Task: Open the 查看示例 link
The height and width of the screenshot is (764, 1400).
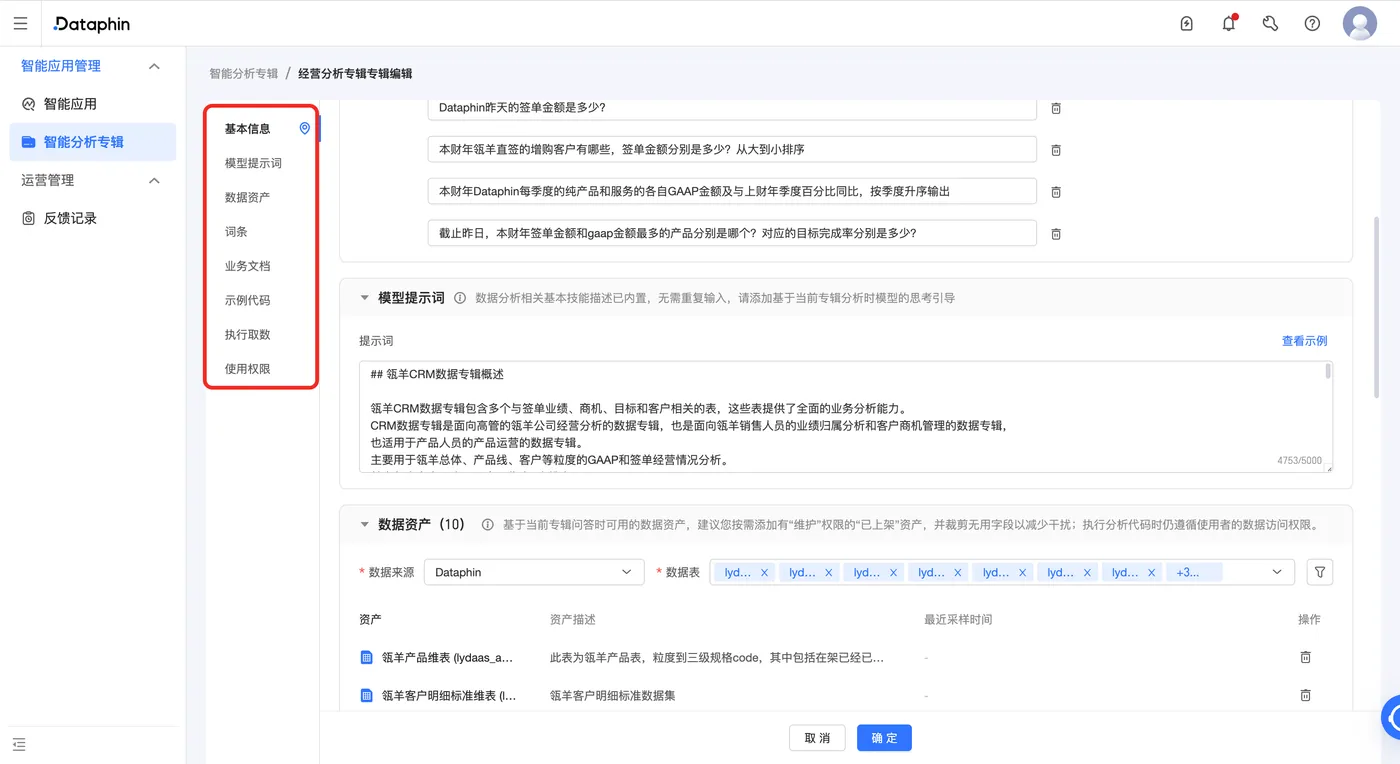Action: point(1305,341)
